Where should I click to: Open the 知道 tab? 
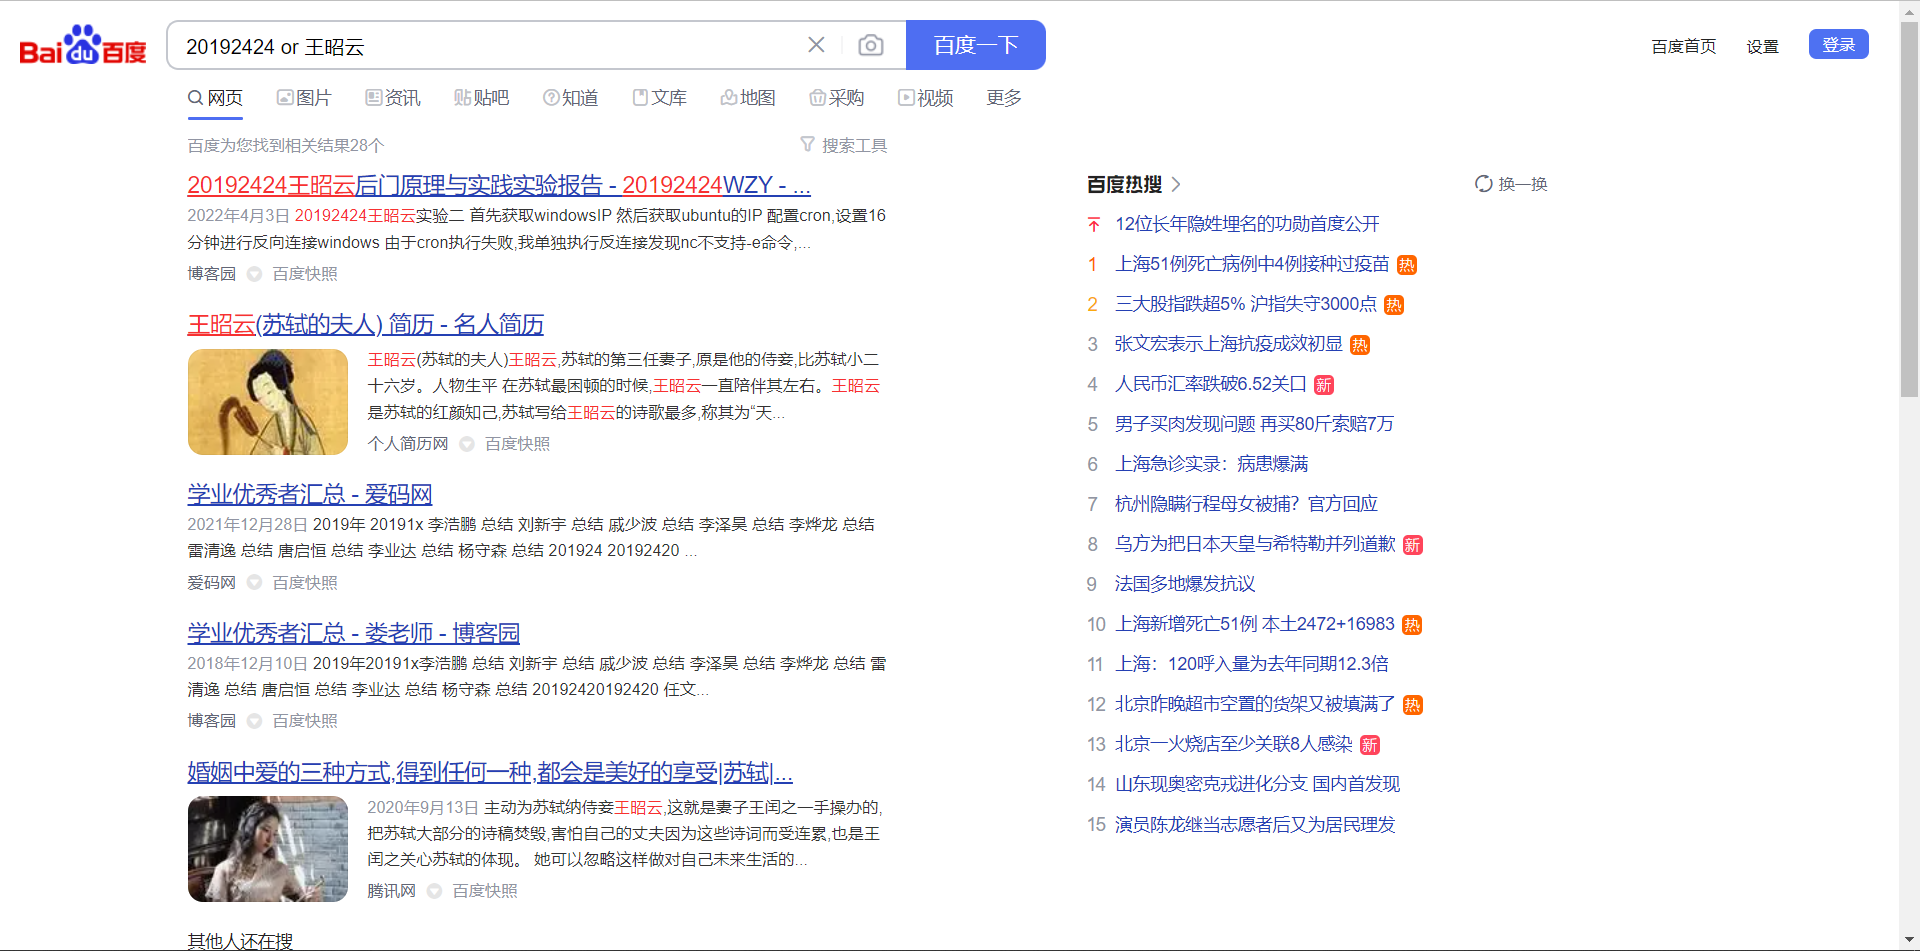[570, 98]
